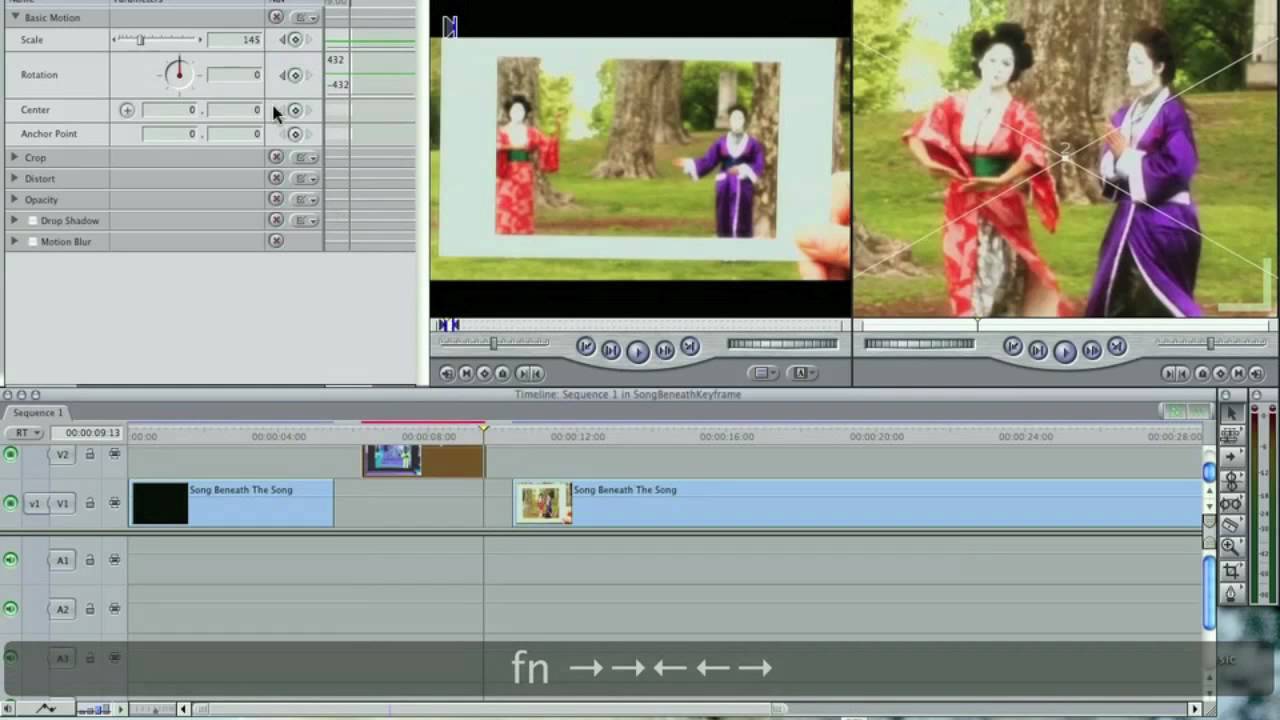Play in to out in Canvas
The width and height of the screenshot is (1280, 720).
coord(1038,350)
